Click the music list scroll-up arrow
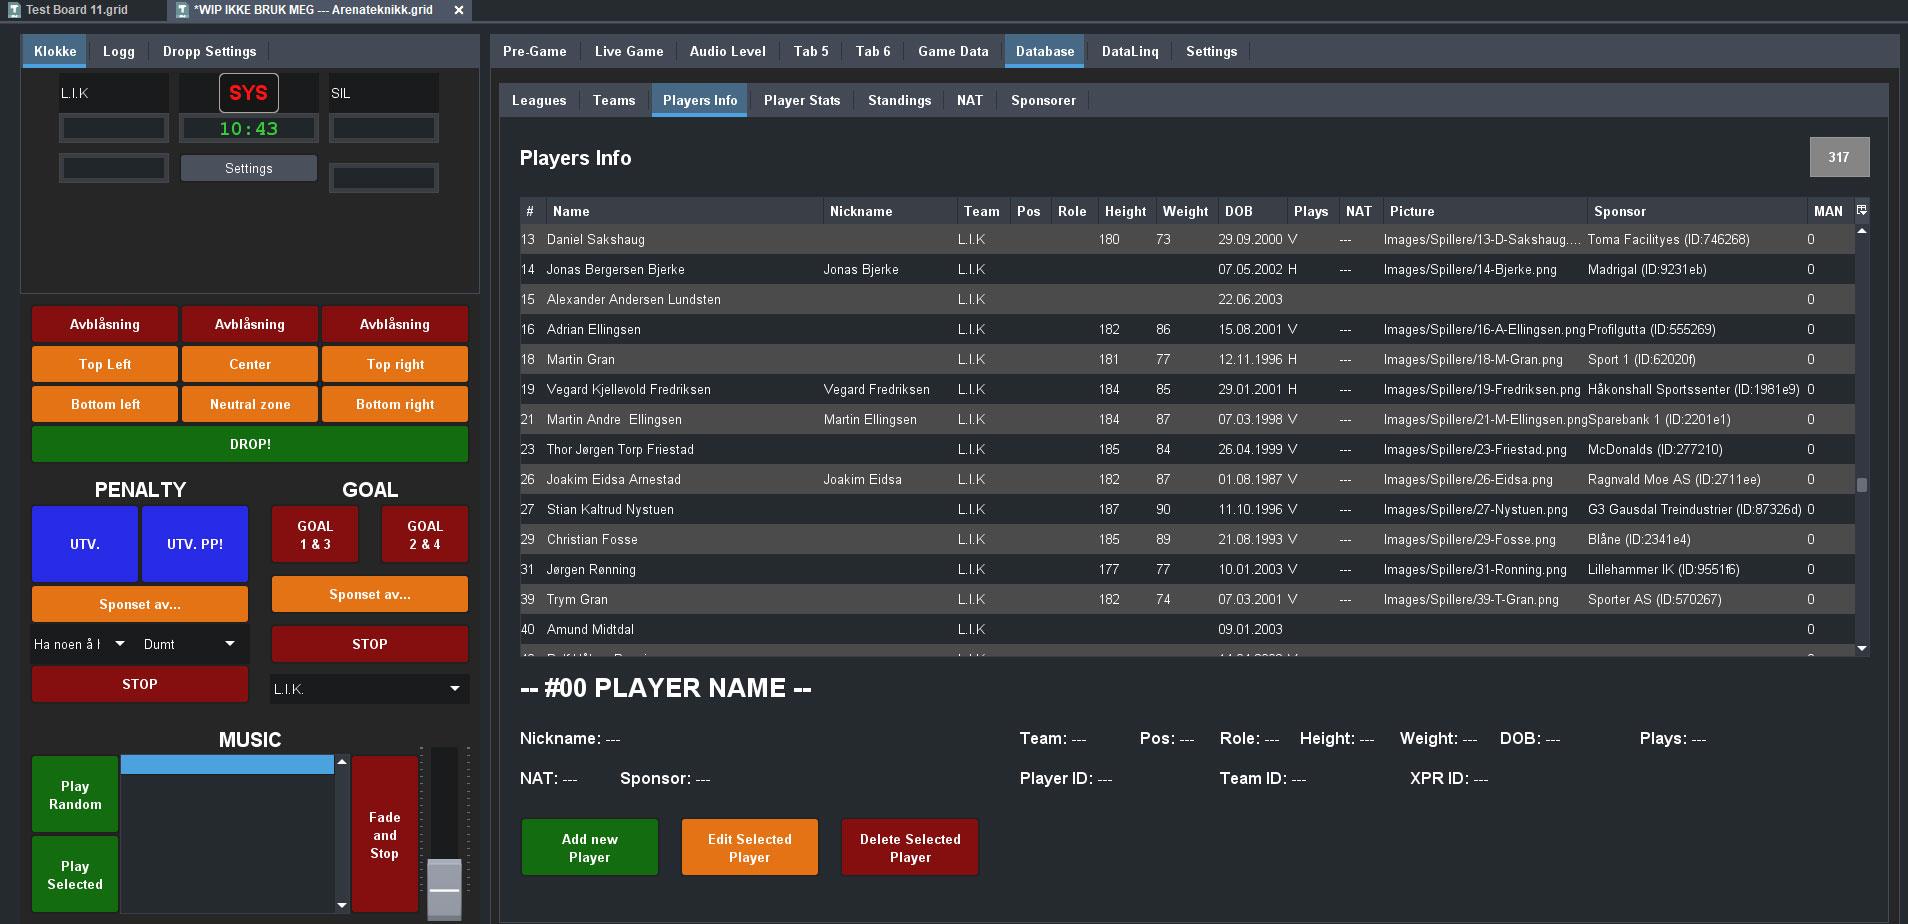The height and width of the screenshot is (924, 1908). tap(342, 762)
